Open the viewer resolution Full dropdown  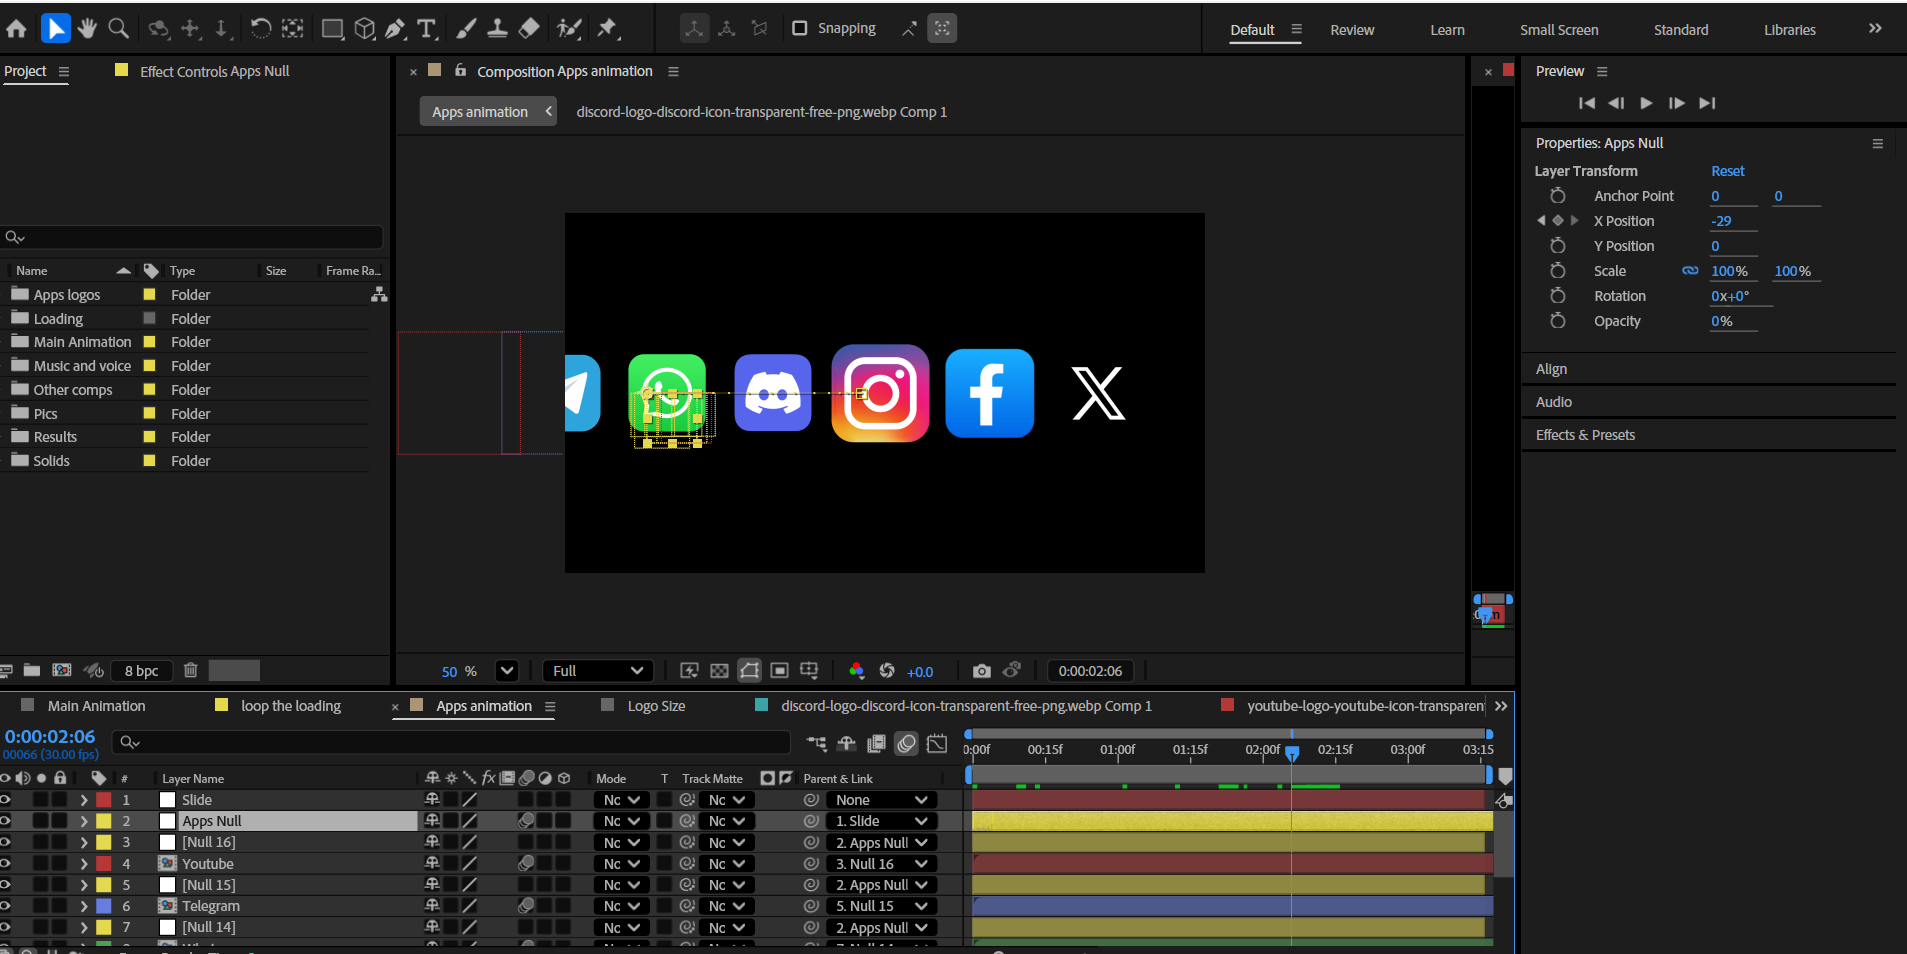tap(598, 671)
